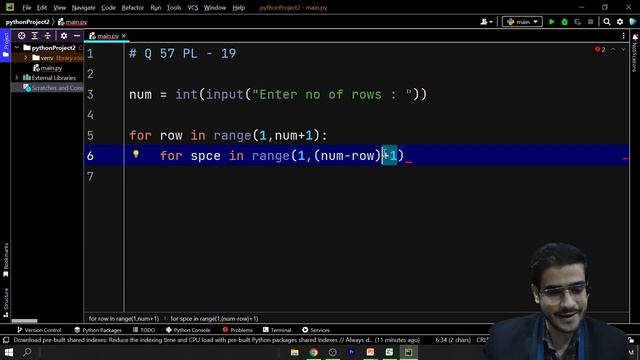640x360 pixels.
Task: Click cursor position 6:34 in status bar
Action: pyautogui.click(x=453, y=340)
